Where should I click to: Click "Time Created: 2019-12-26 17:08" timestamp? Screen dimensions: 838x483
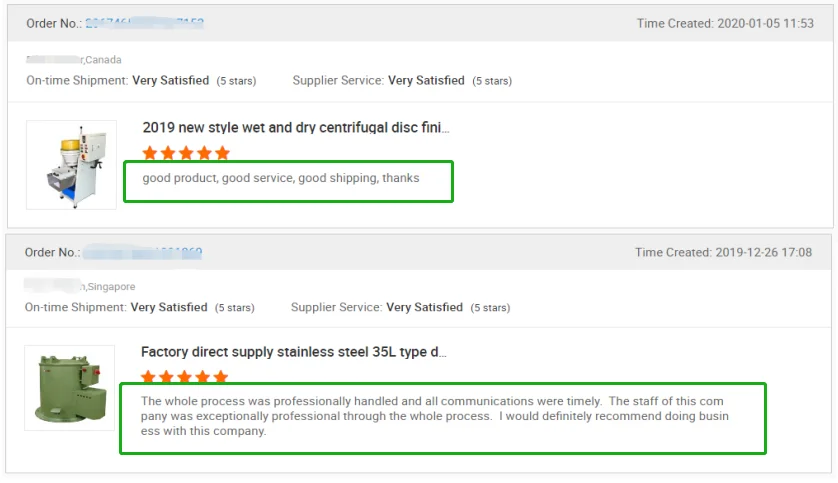723,253
